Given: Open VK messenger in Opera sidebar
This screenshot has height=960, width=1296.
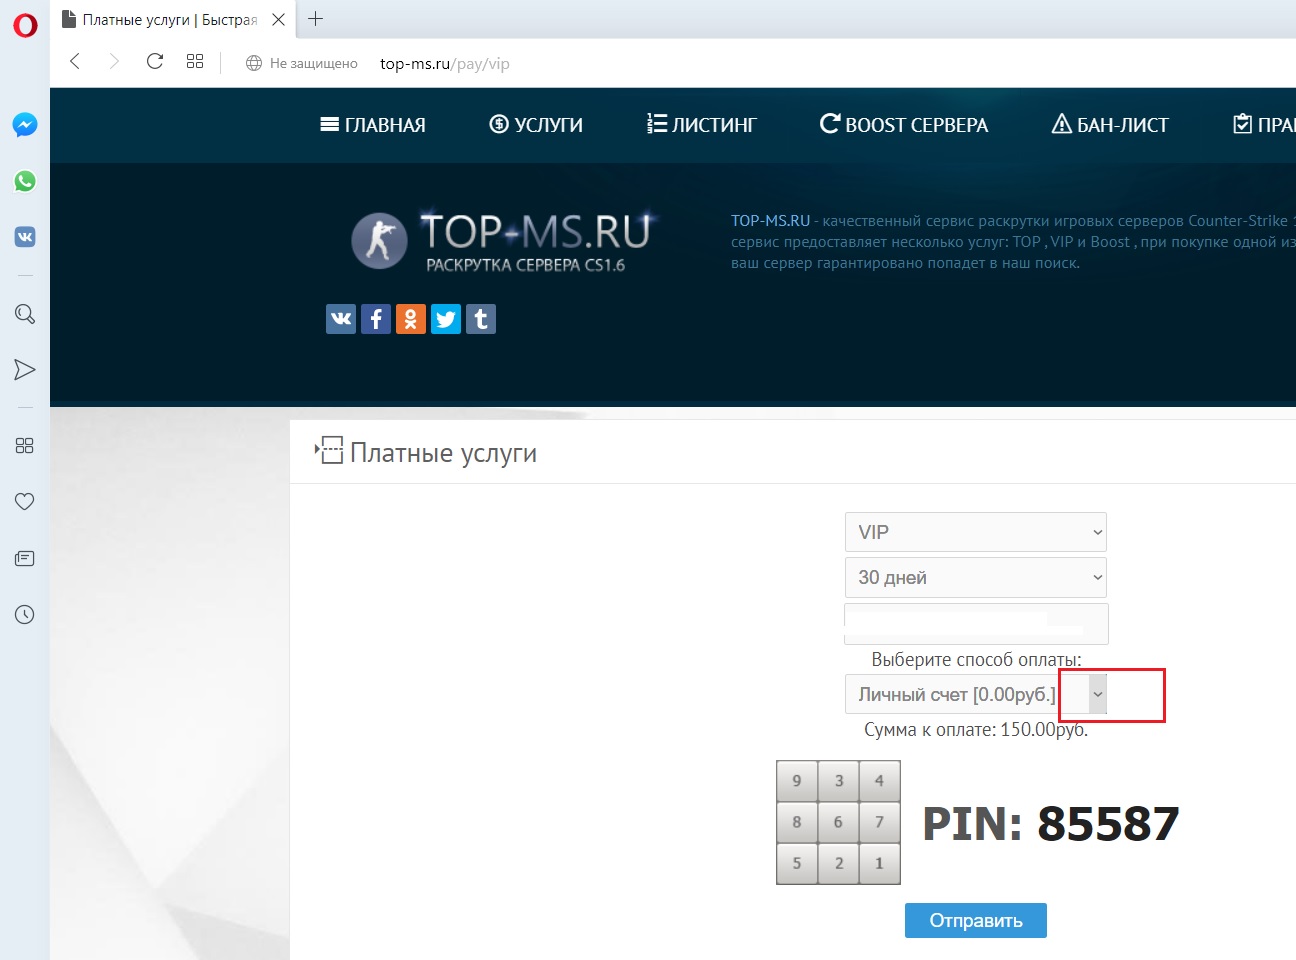Looking at the screenshot, I should coord(25,237).
